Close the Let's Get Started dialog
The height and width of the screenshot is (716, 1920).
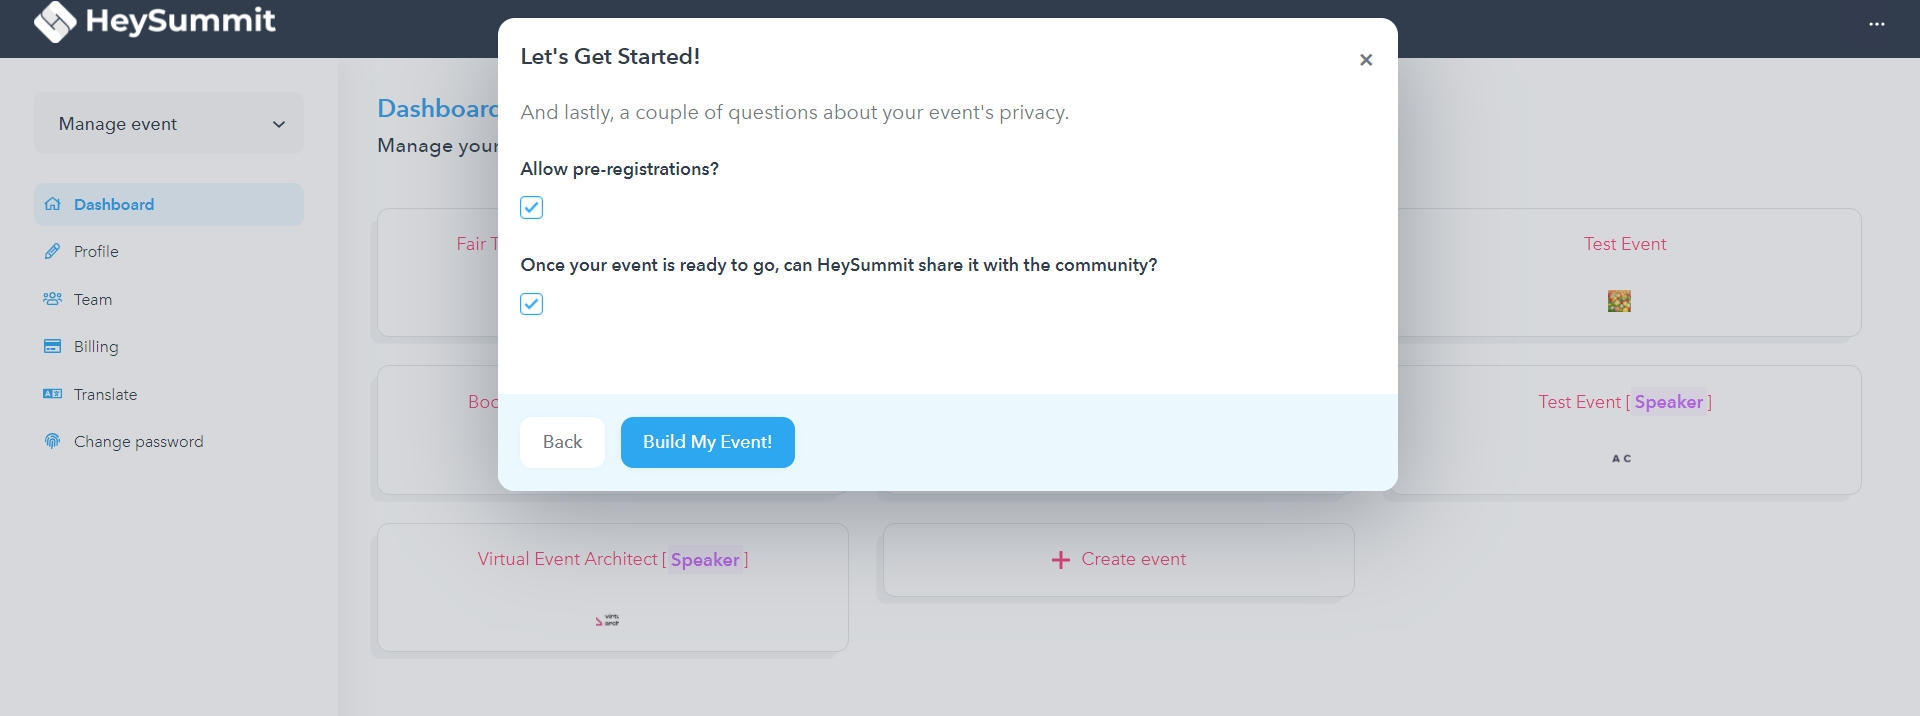point(1366,60)
